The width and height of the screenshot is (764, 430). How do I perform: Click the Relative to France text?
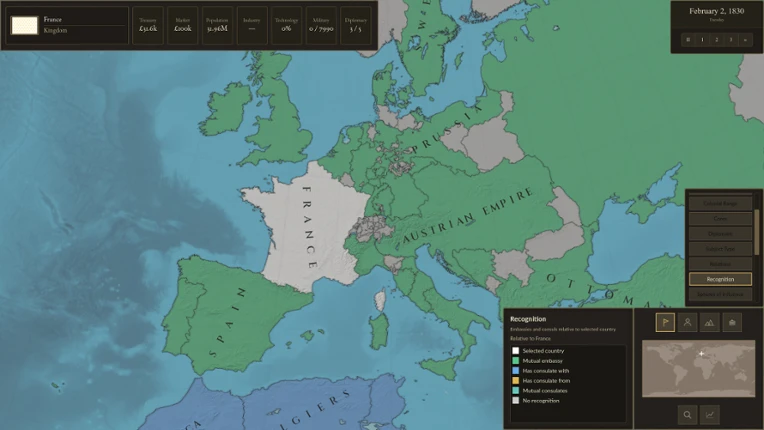[x=530, y=338]
